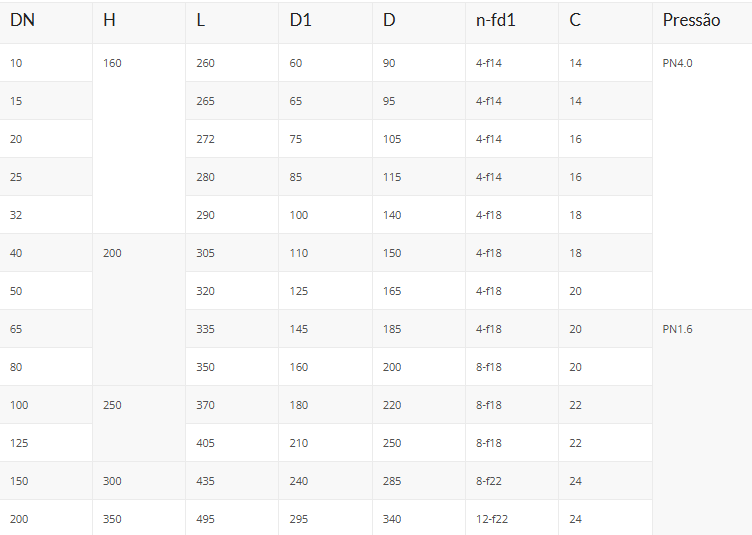The height and width of the screenshot is (535, 752).
Task: Click the PN4.0 pressure cell
Action: pos(677,63)
